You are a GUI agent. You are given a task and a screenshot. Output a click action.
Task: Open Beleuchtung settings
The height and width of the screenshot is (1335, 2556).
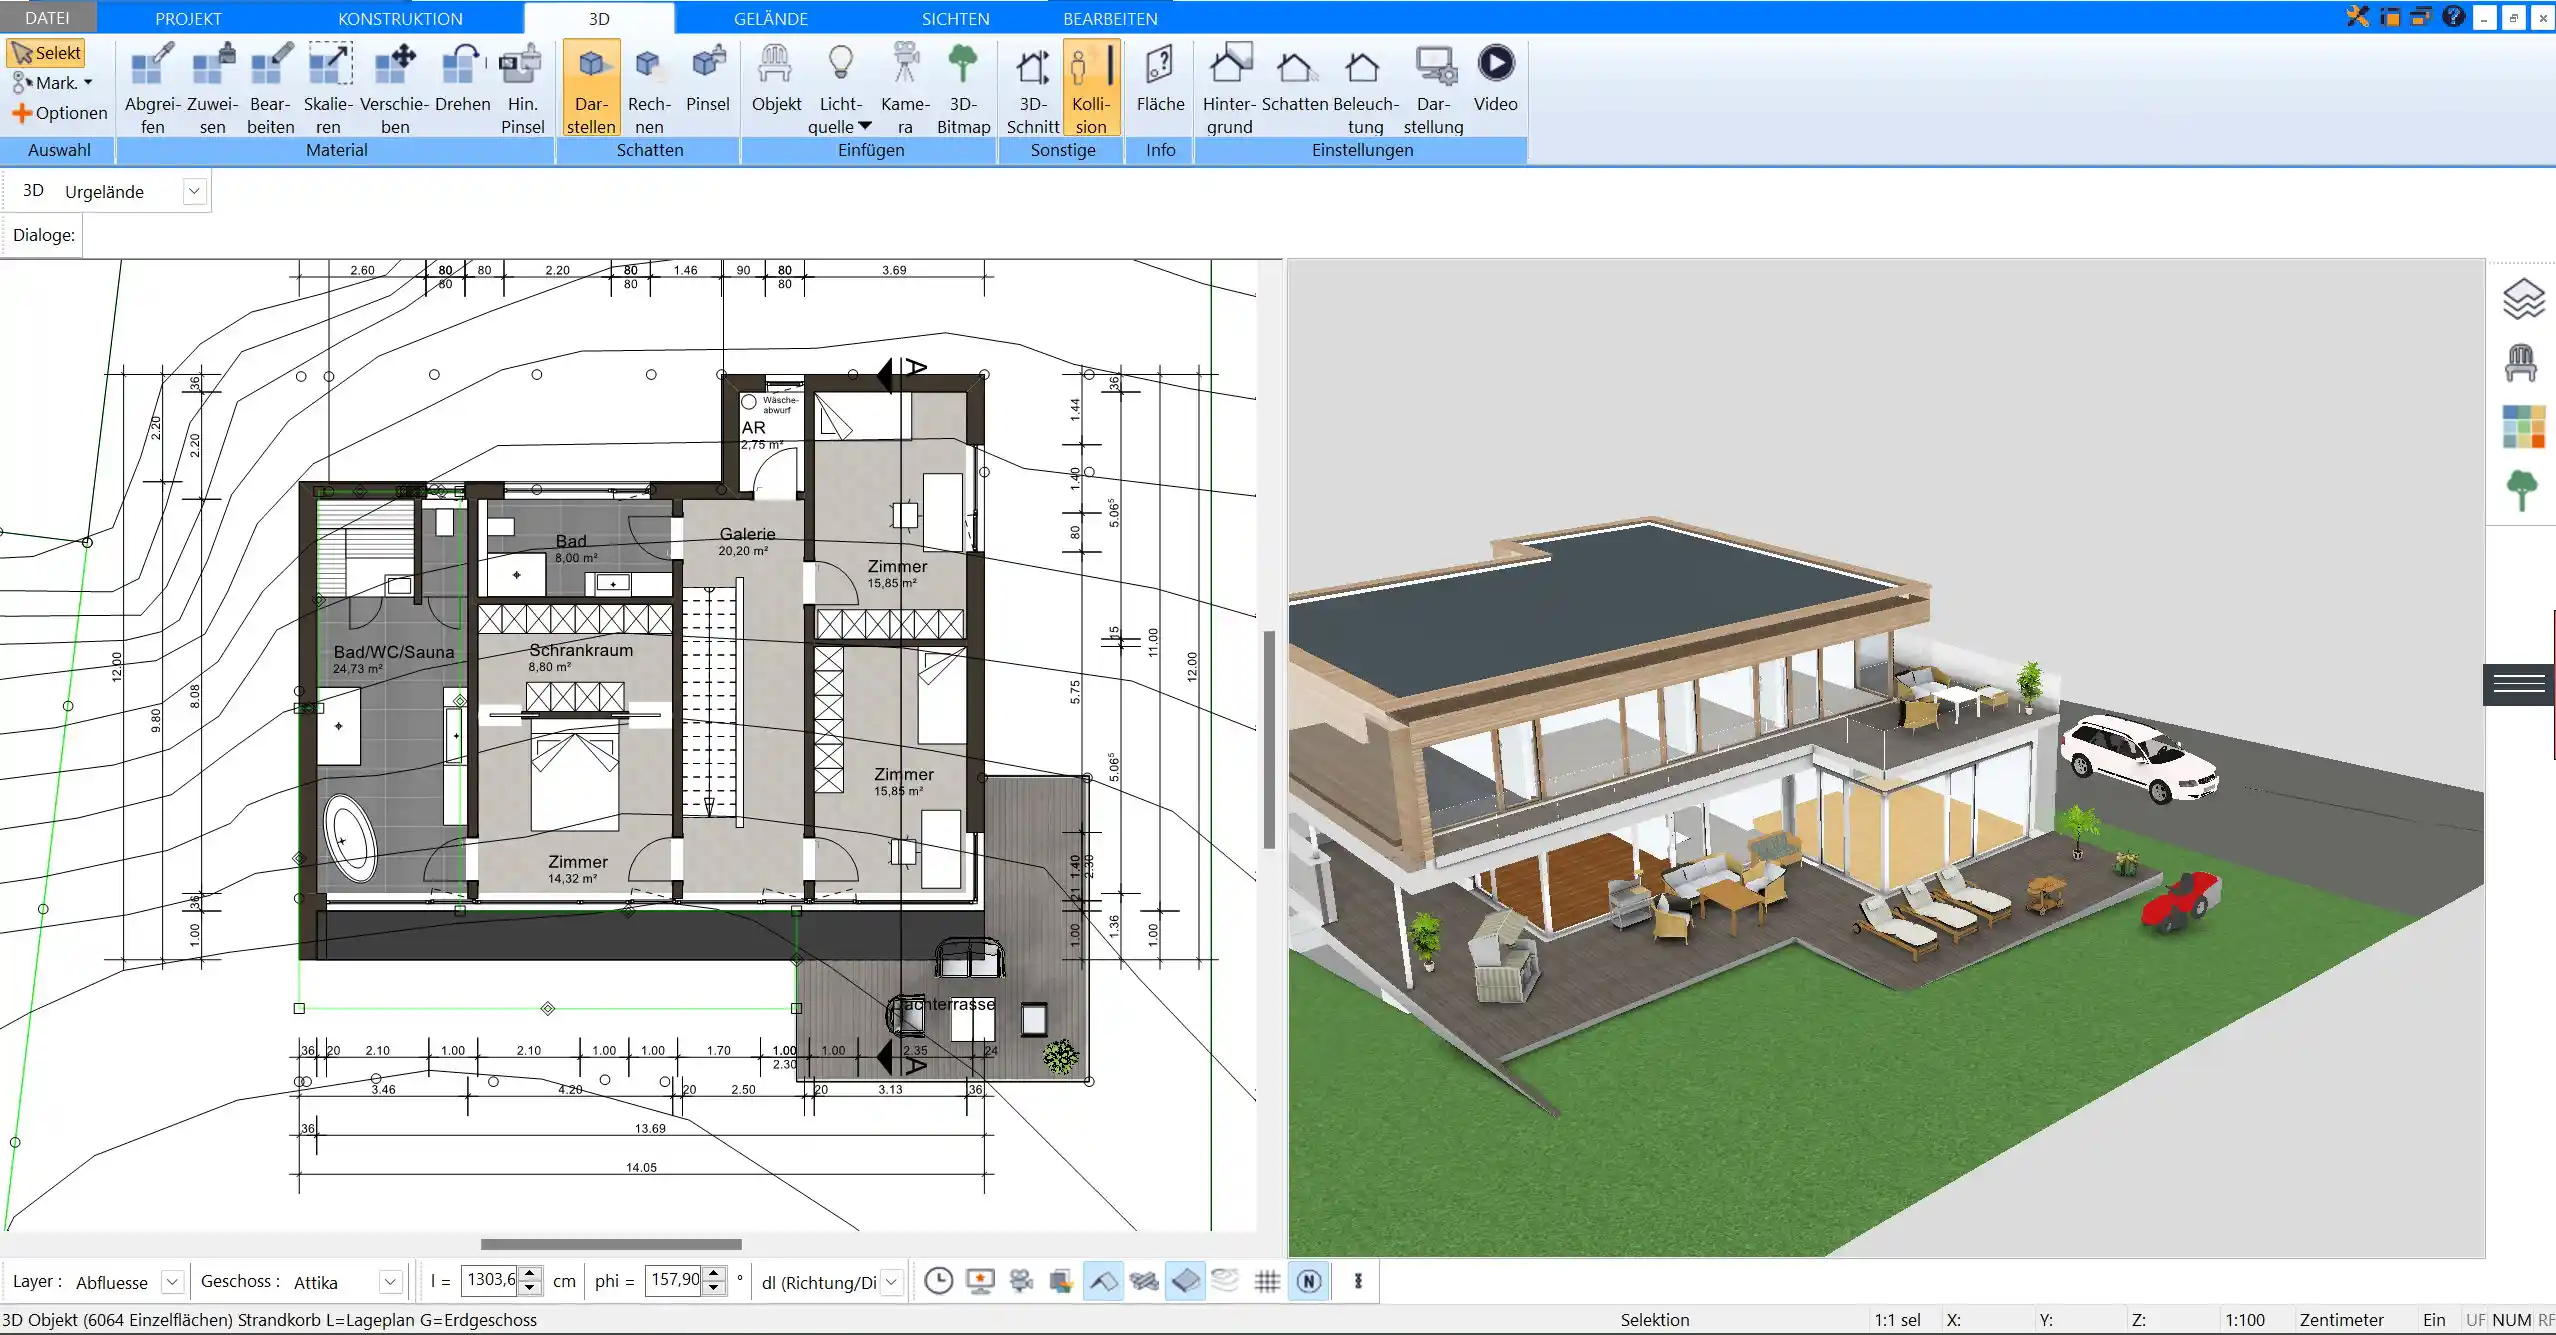(x=1365, y=88)
